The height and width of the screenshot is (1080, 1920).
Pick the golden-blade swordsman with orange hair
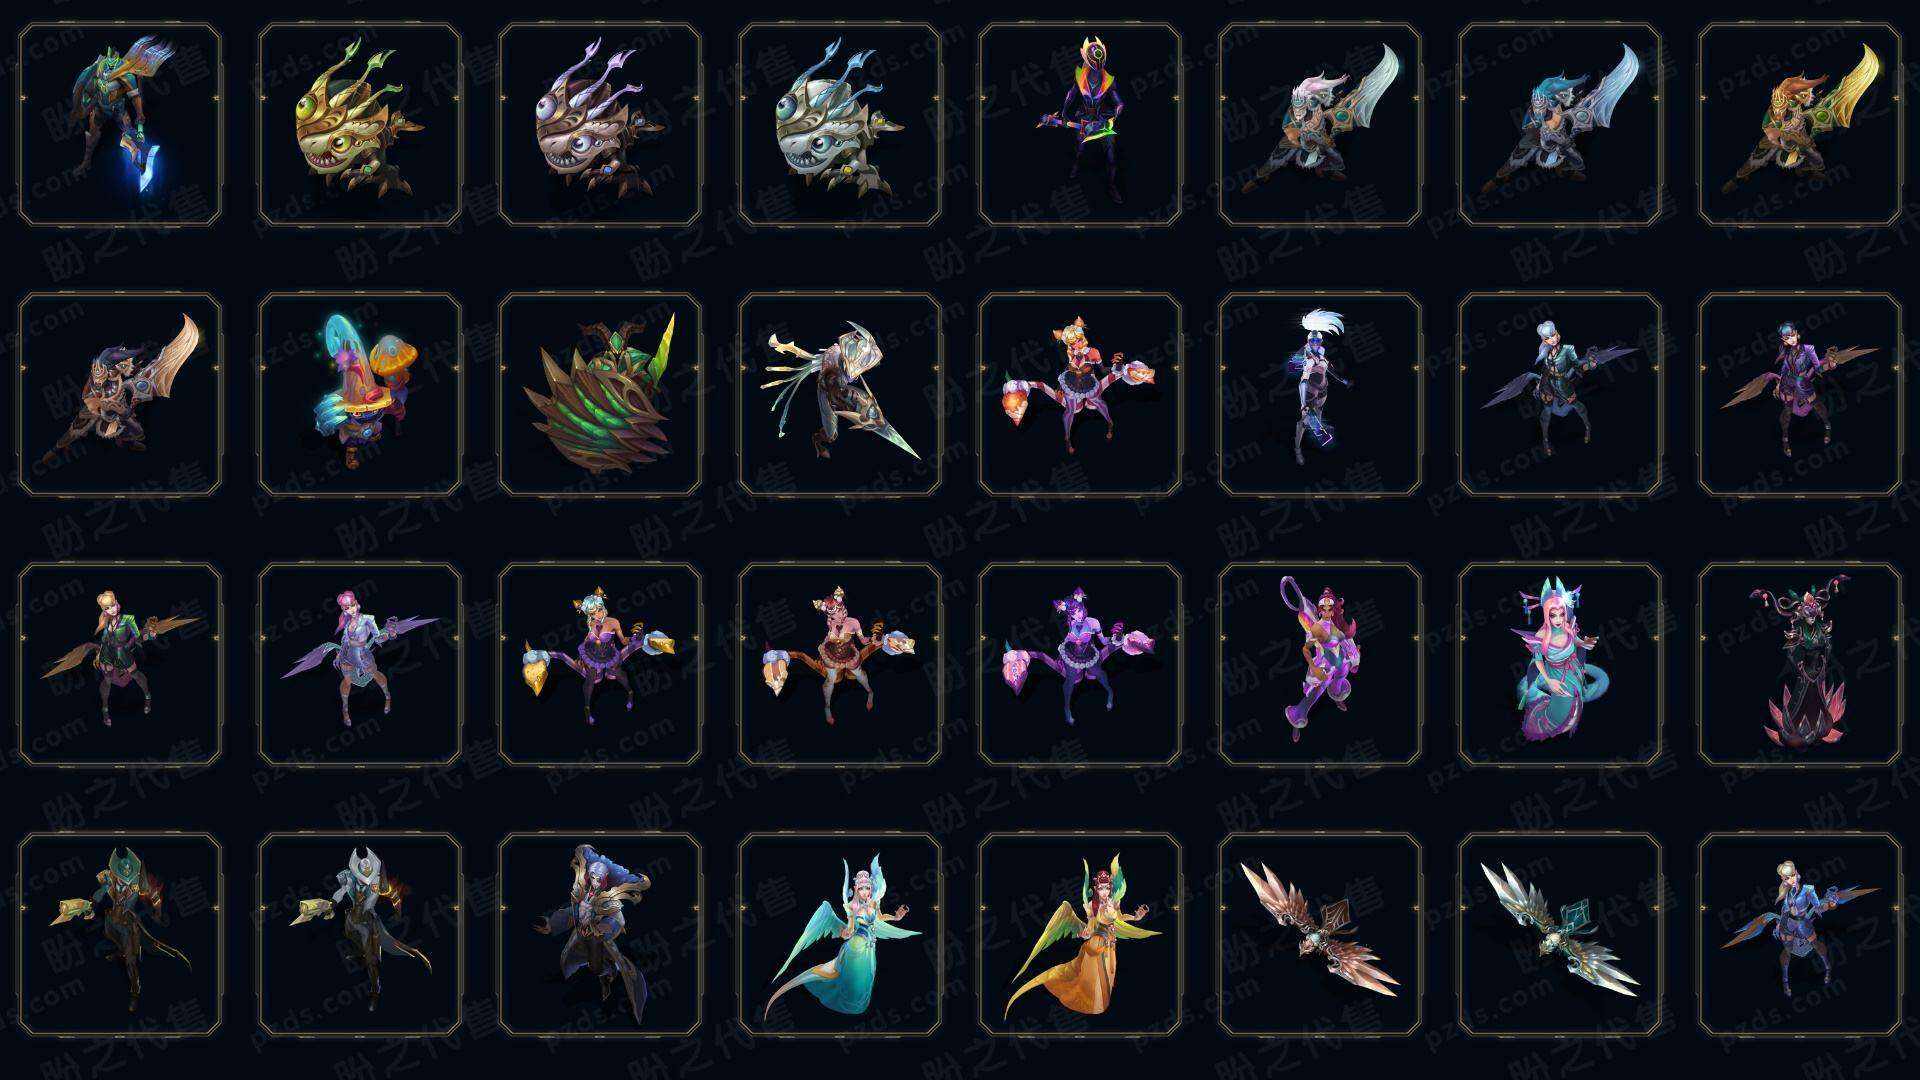[x=1800, y=124]
